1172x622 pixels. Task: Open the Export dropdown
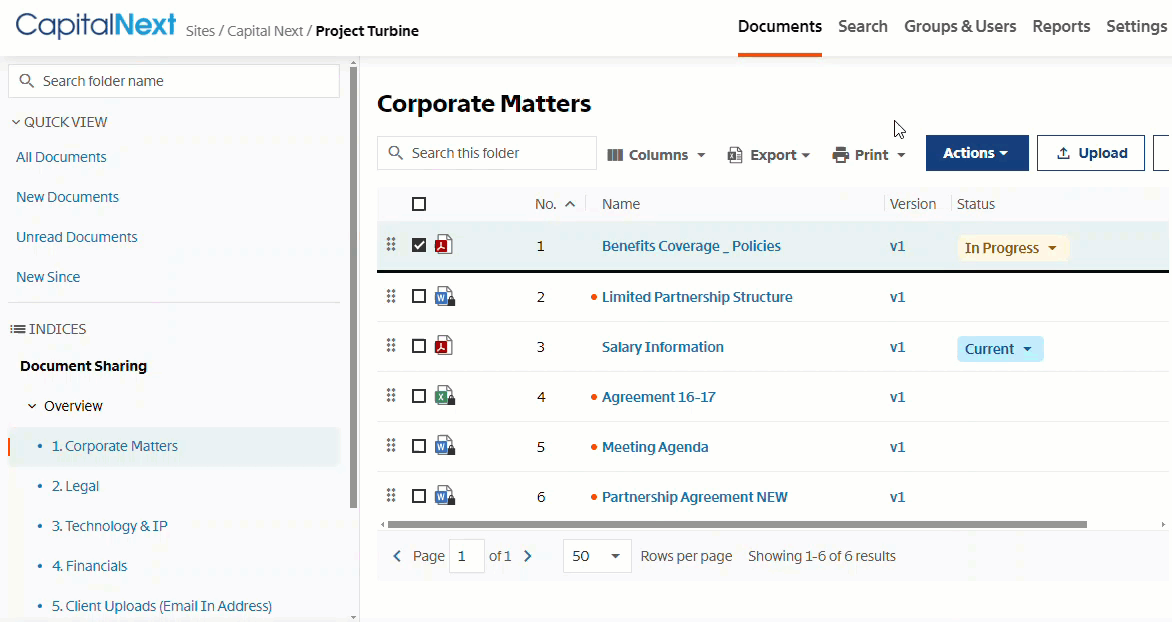pos(769,155)
